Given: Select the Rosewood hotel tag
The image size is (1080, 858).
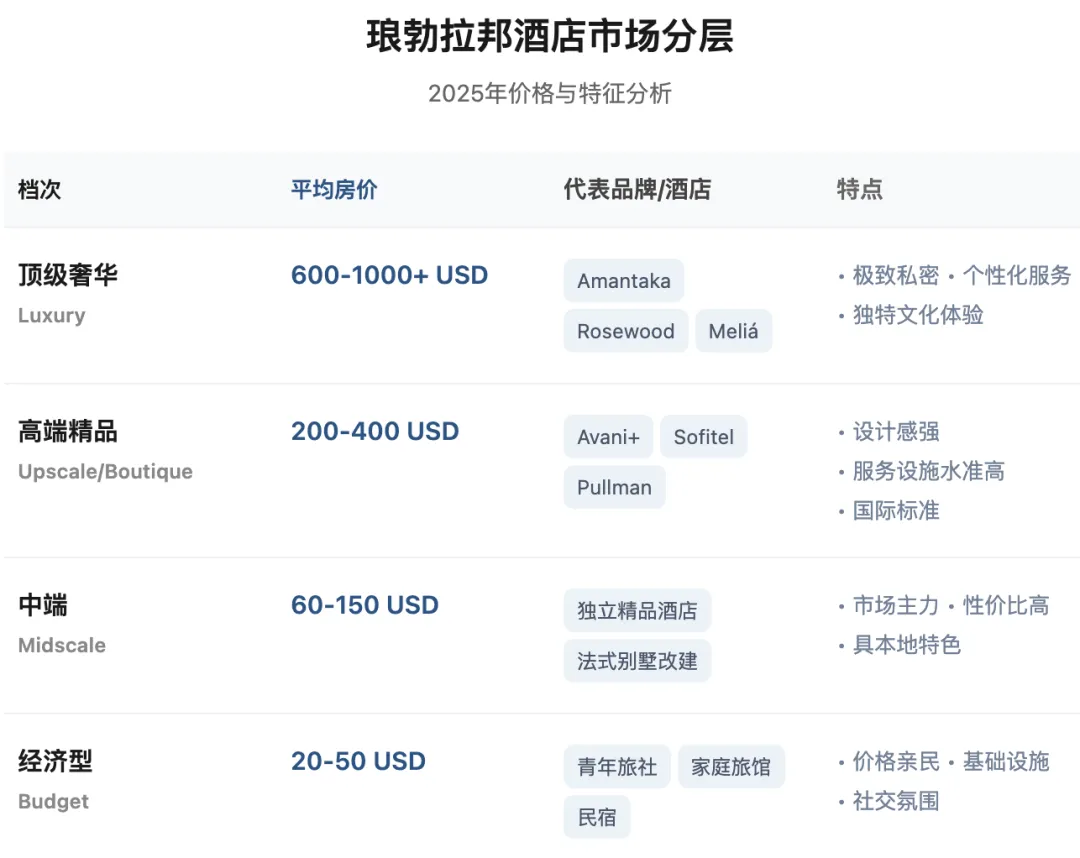Looking at the screenshot, I should pyautogui.click(x=625, y=331).
